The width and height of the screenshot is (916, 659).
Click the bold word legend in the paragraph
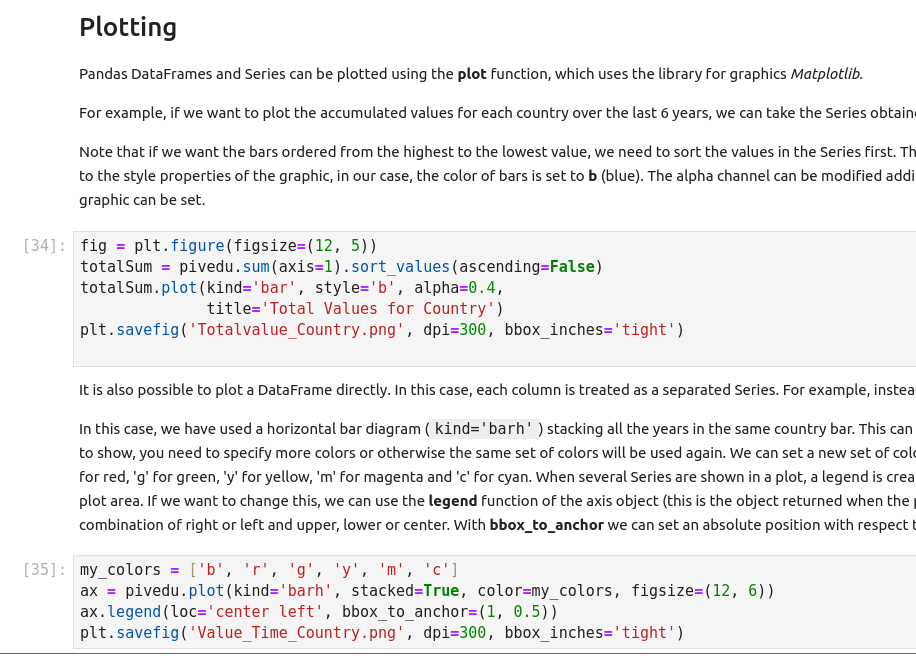coord(453,500)
